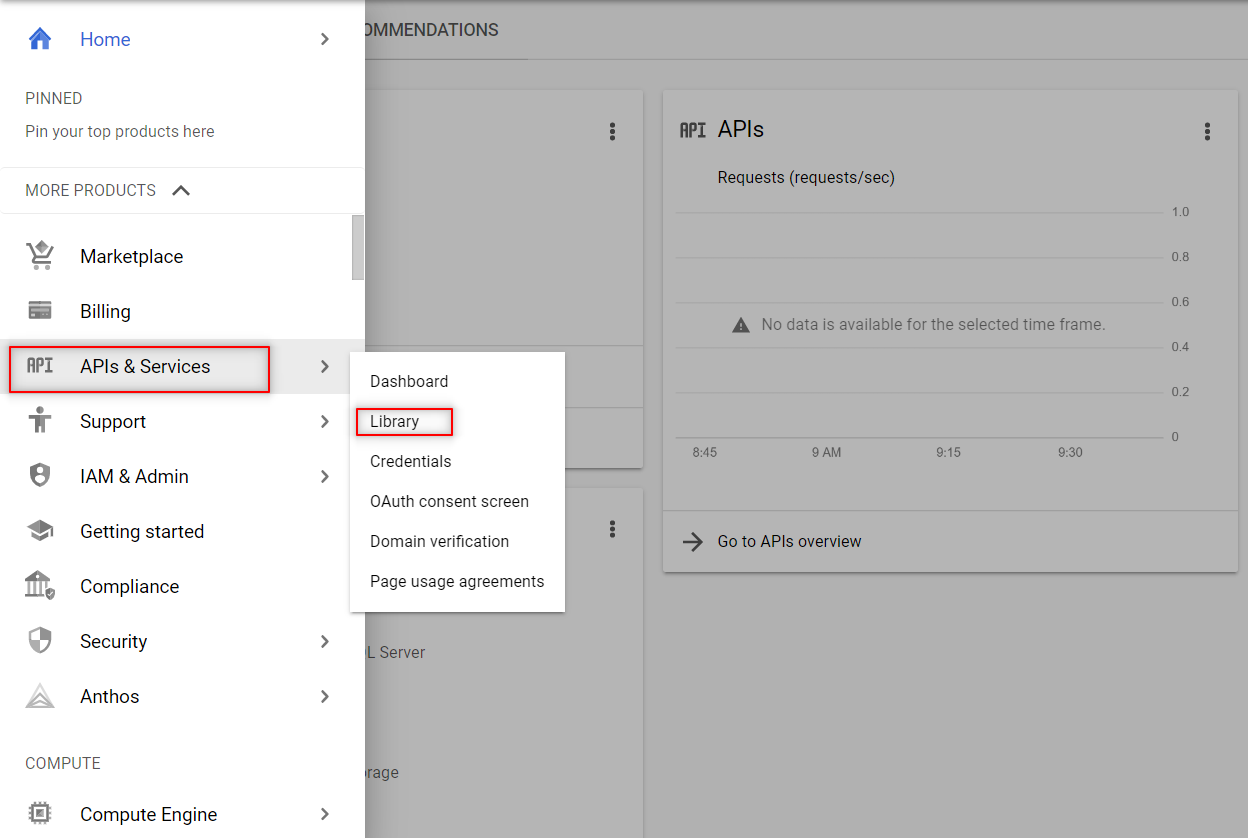Click the Anthos menu label
Viewport: 1248px width, 838px height.
pyautogui.click(x=110, y=696)
